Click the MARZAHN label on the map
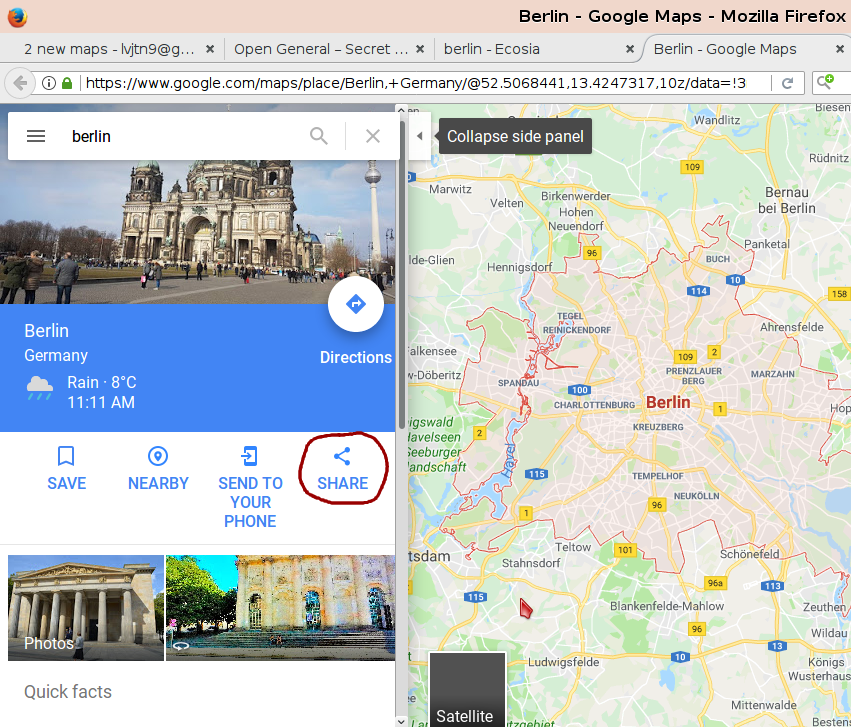 point(773,374)
